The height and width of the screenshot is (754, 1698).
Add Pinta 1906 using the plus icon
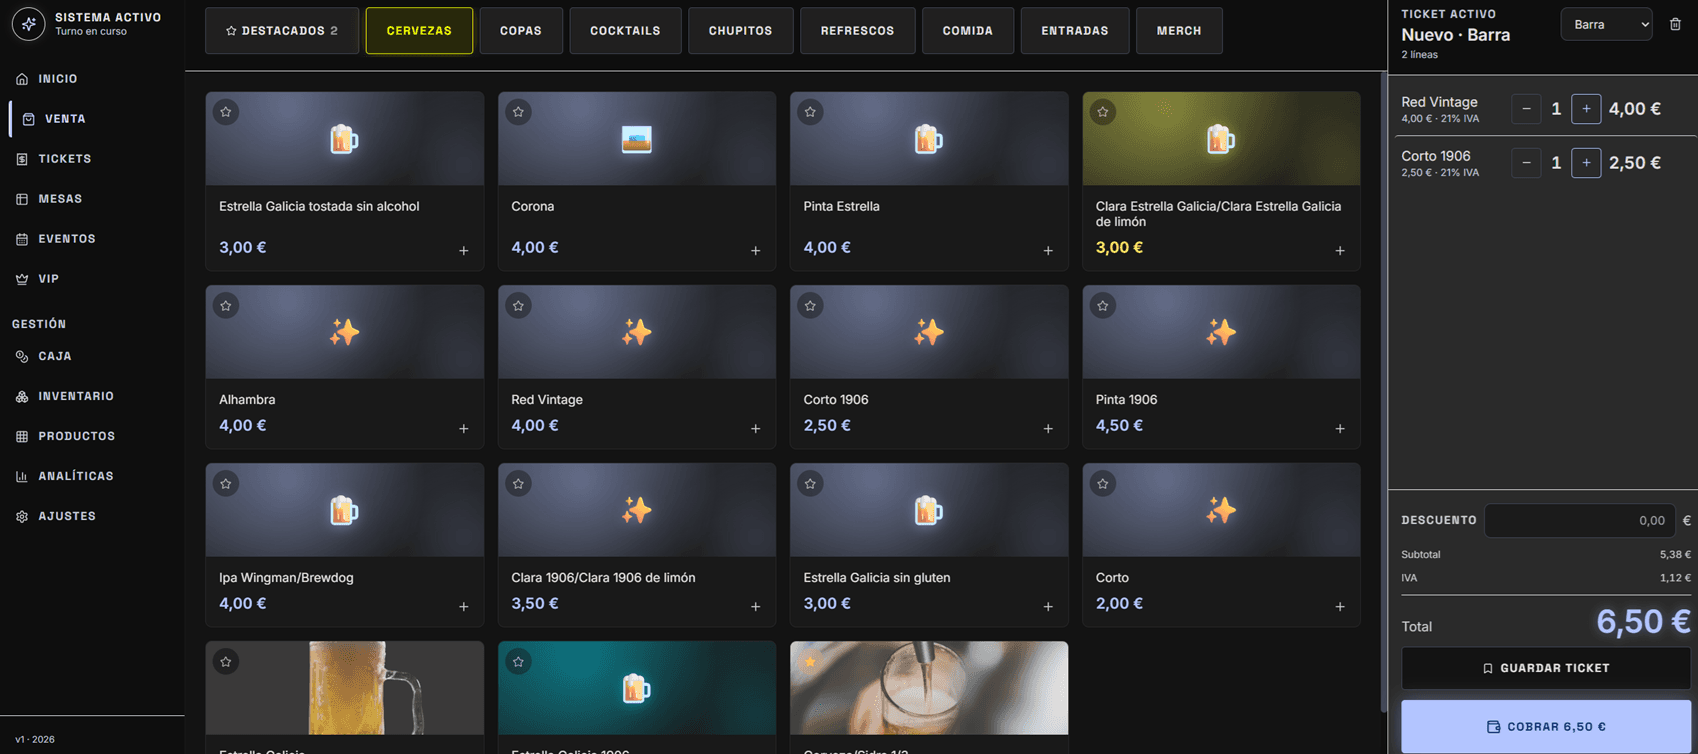1340,429
